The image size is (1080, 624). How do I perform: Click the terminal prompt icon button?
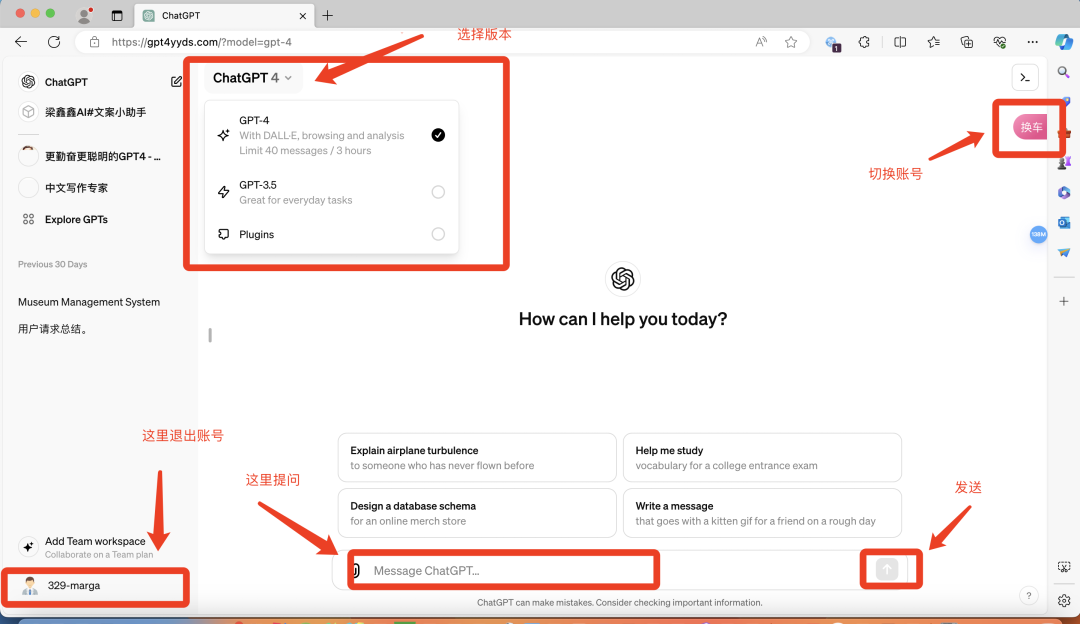[x=1025, y=78]
